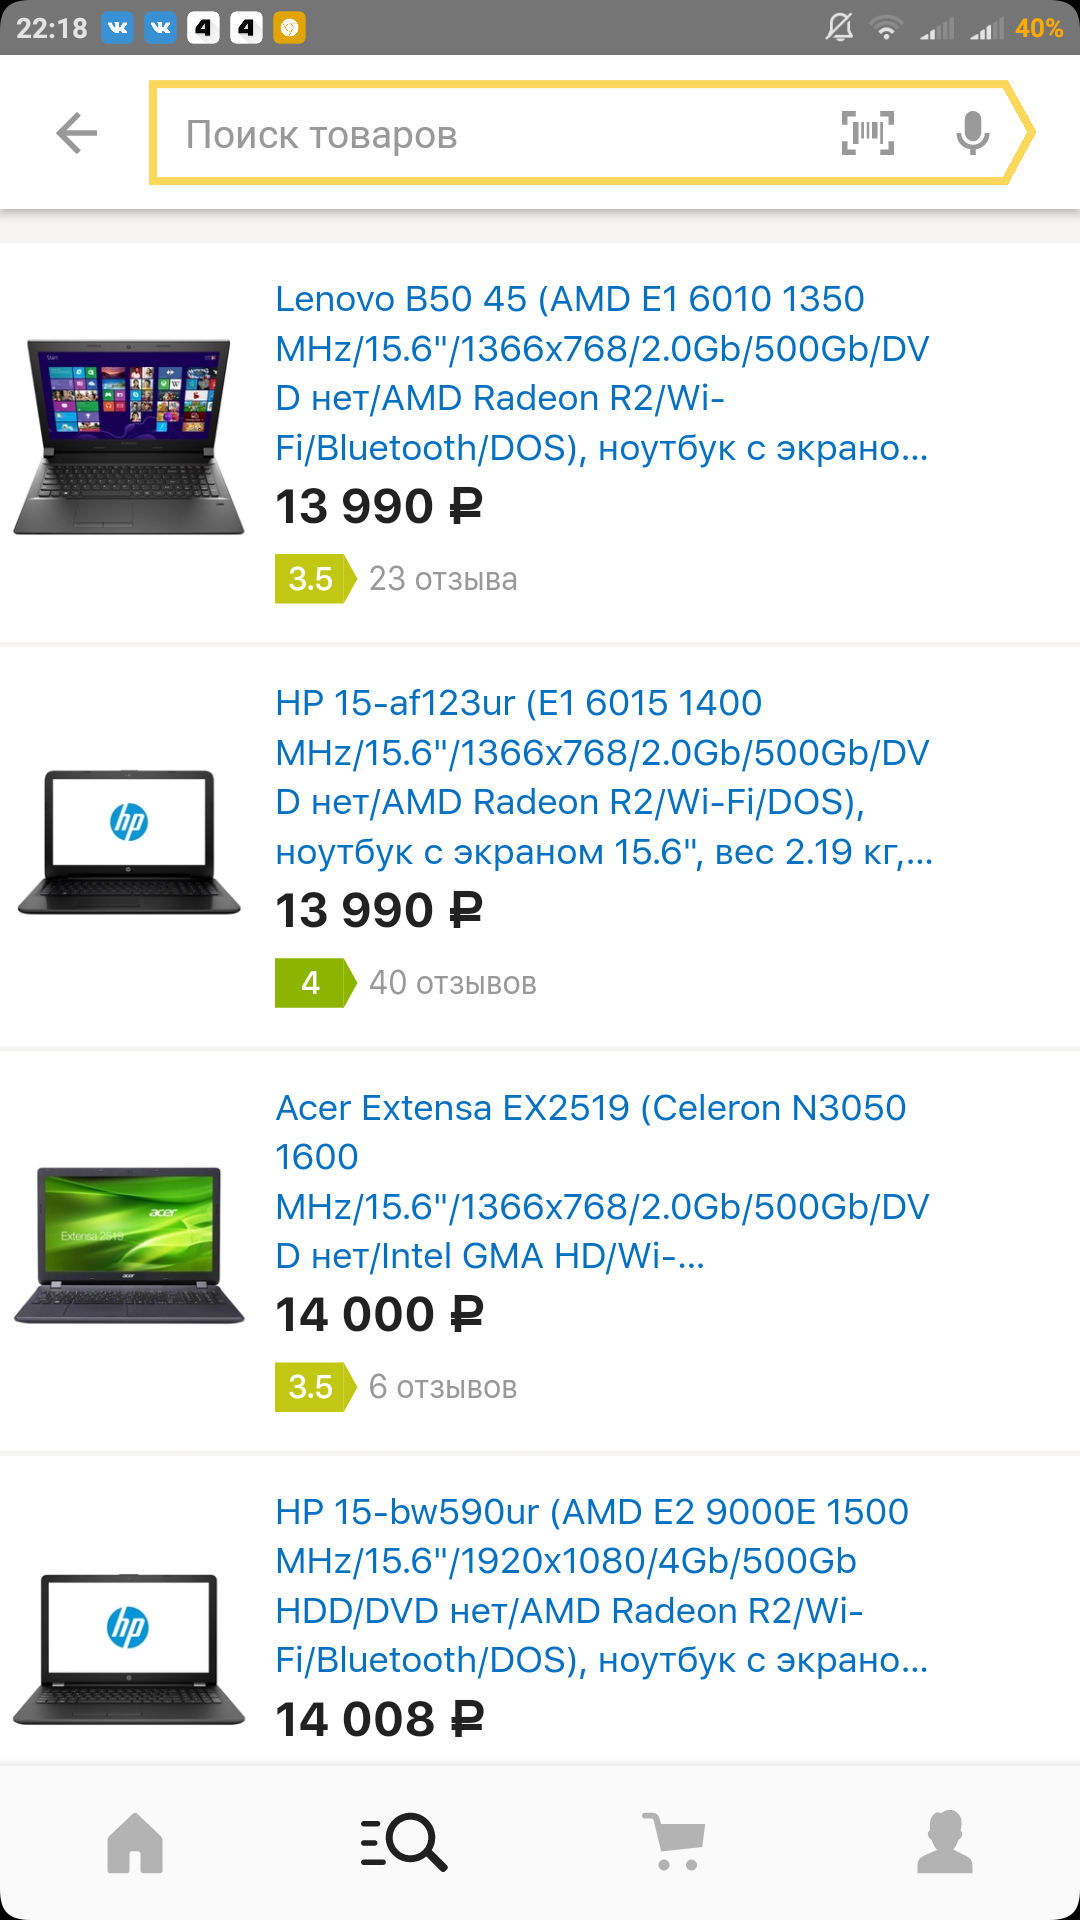Start voice search with microphone icon

[x=972, y=133]
